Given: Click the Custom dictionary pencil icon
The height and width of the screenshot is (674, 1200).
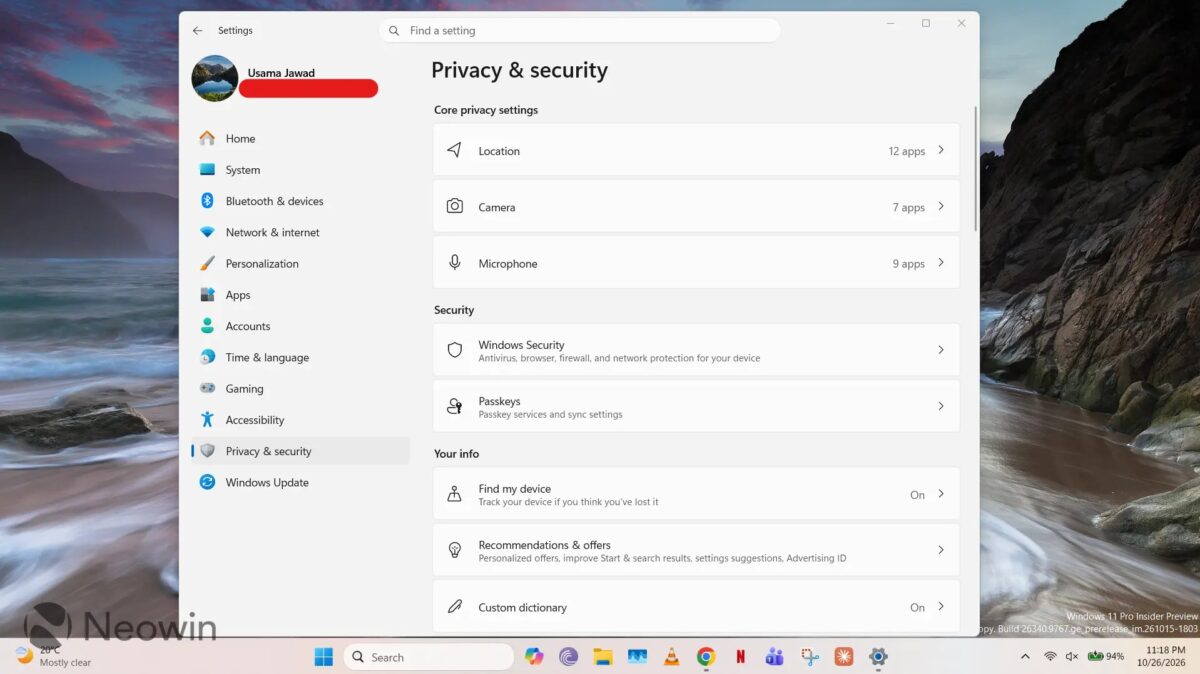Looking at the screenshot, I should pyautogui.click(x=454, y=606).
